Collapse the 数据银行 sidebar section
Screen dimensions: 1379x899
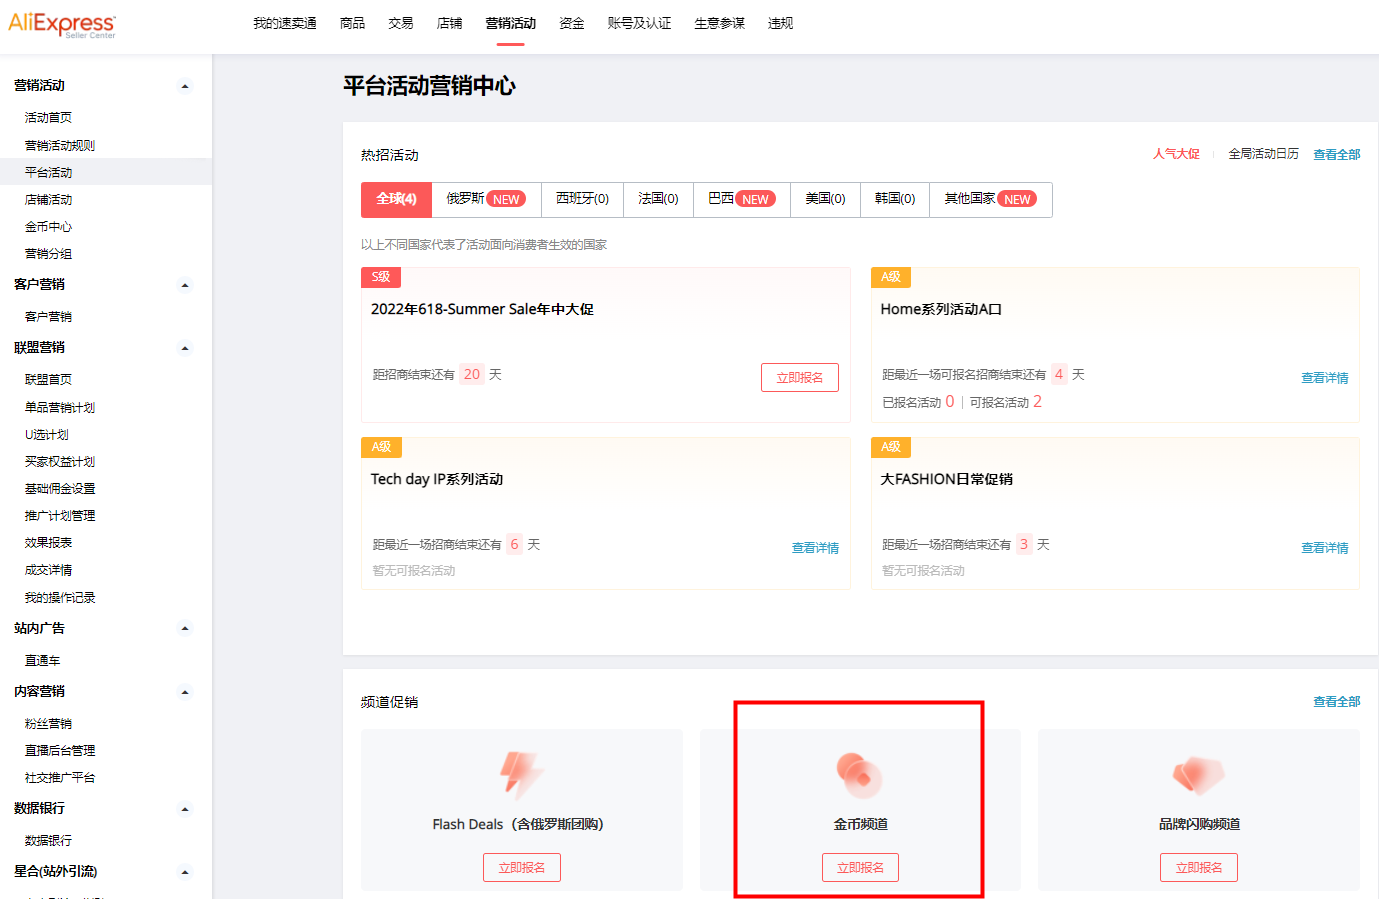185,809
